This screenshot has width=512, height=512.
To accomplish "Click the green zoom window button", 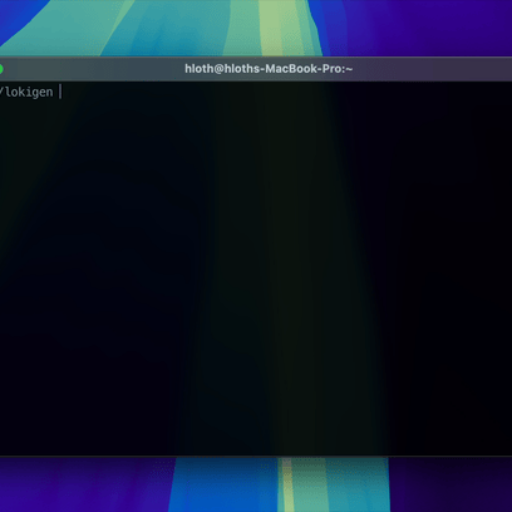I will click(x=1, y=69).
